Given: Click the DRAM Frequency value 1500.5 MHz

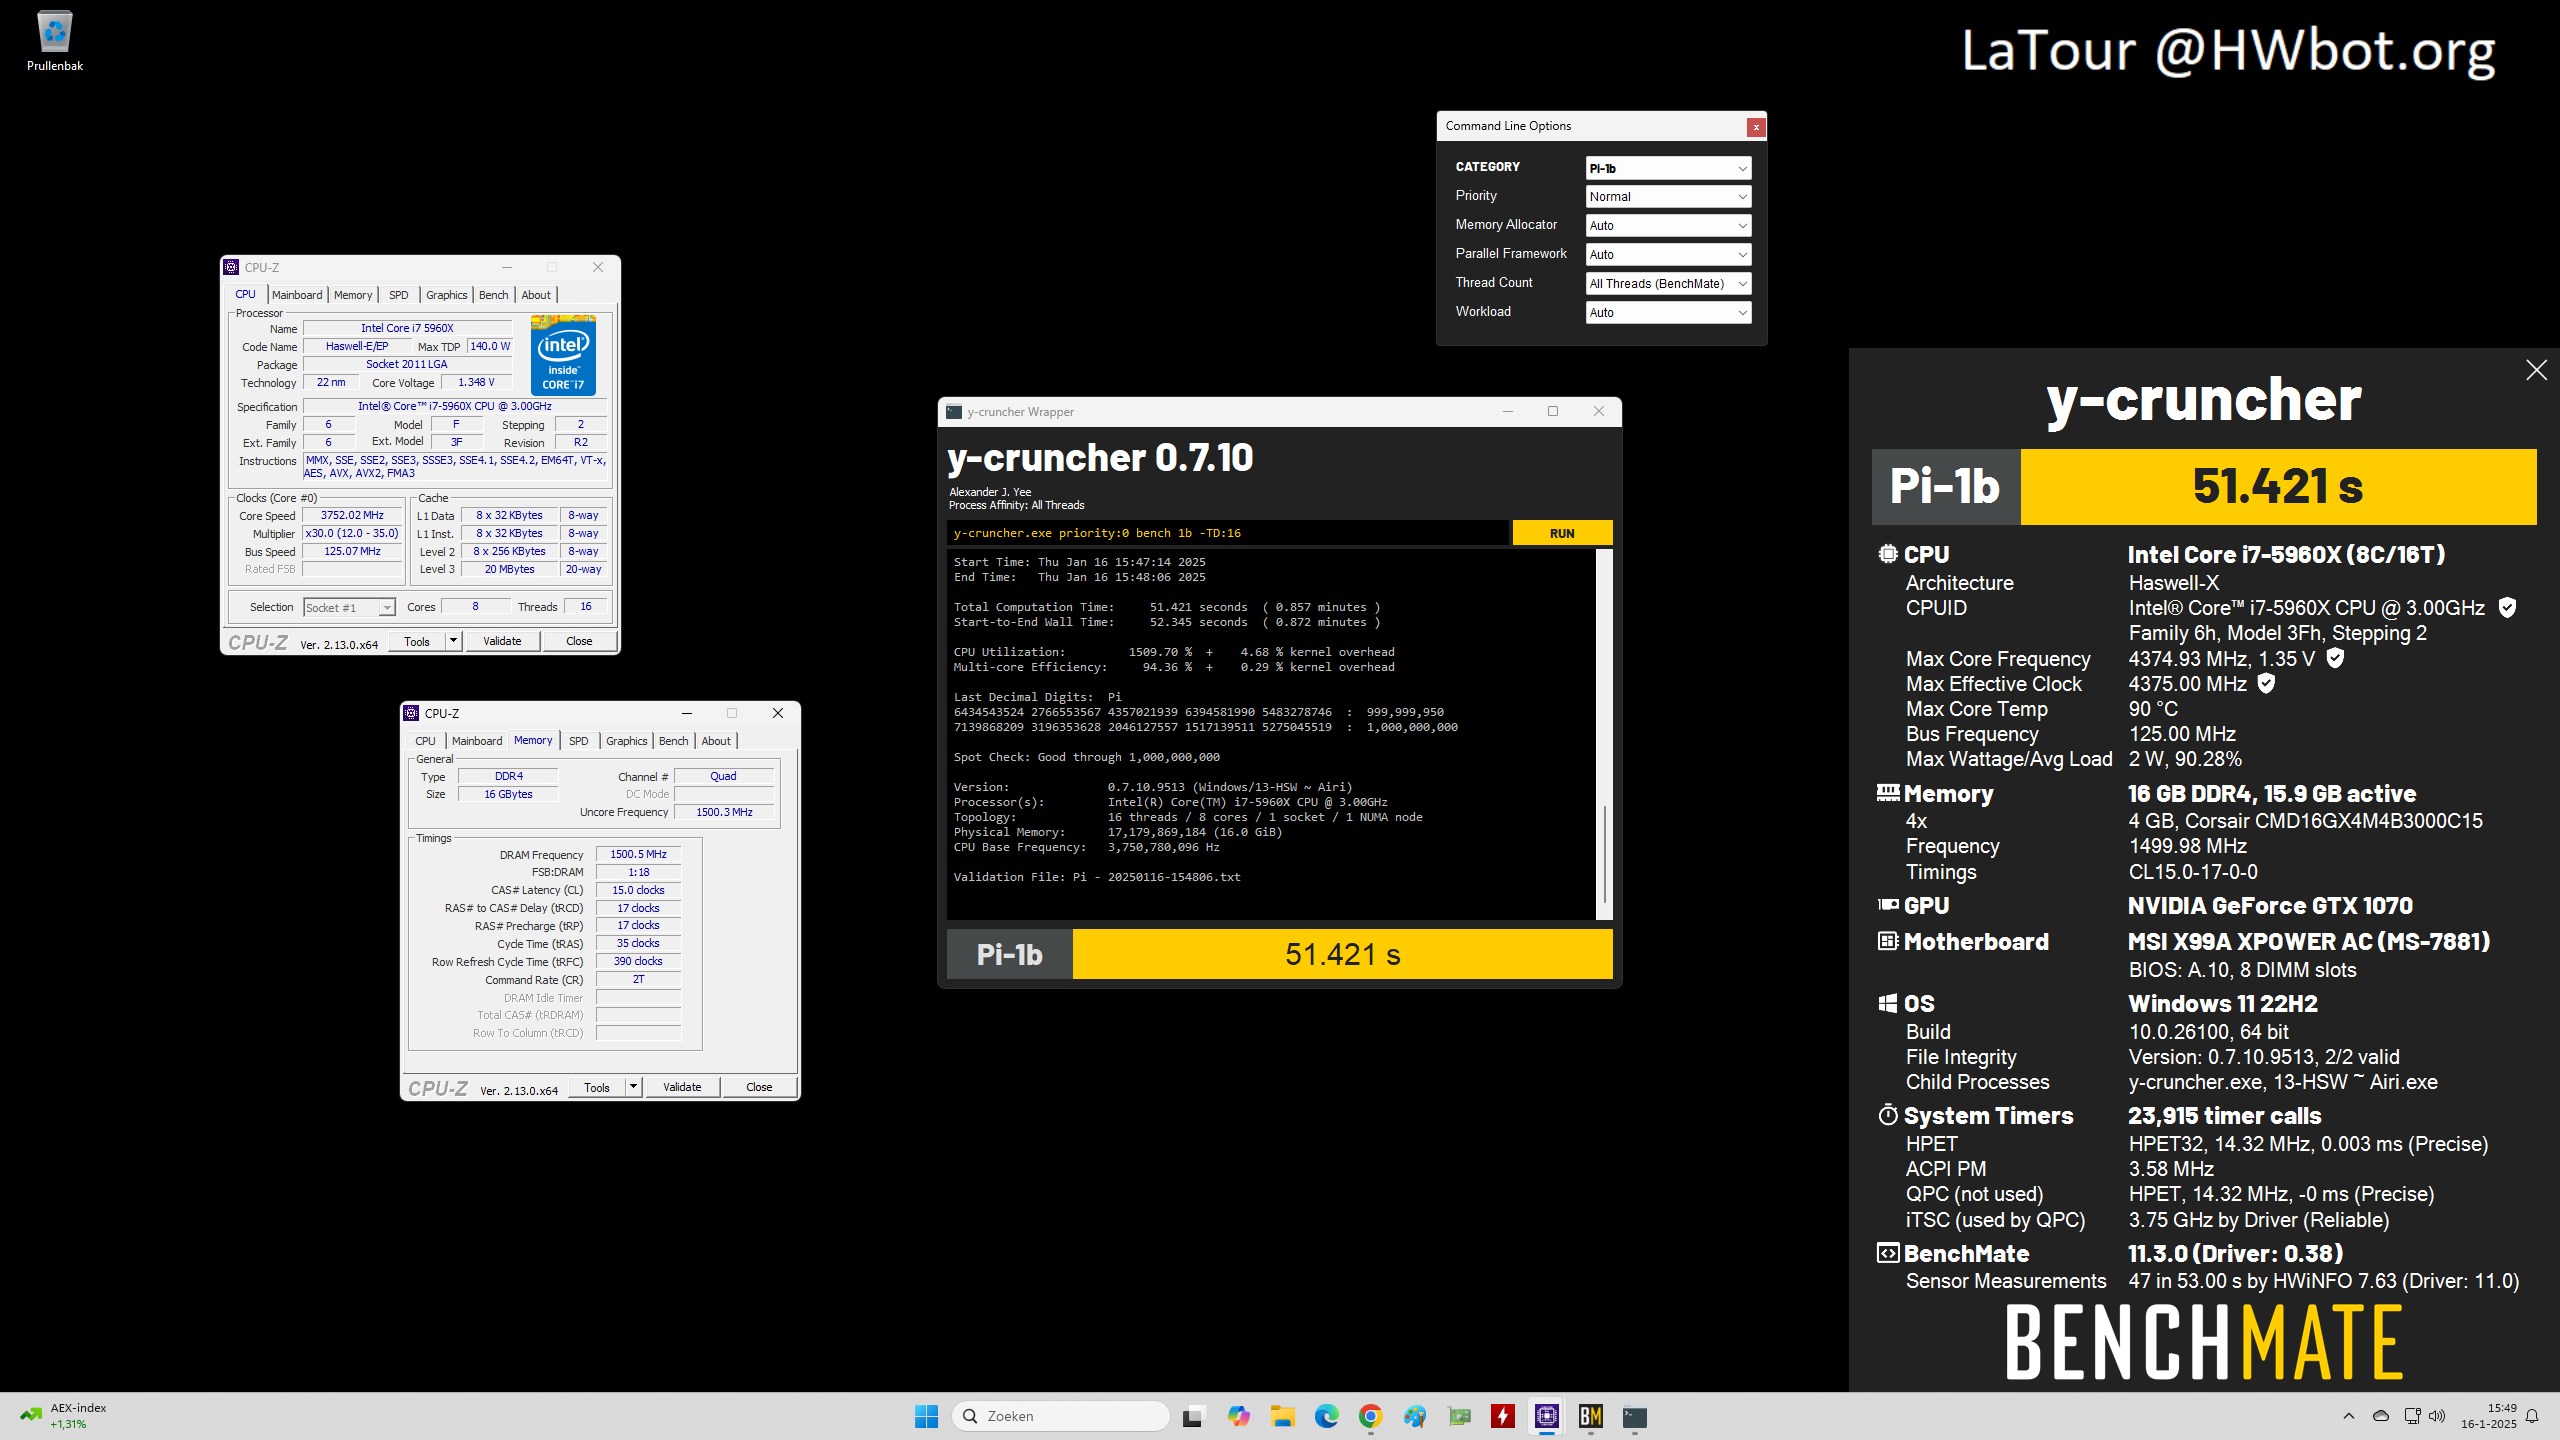Looking at the screenshot, I should point(638,855).
